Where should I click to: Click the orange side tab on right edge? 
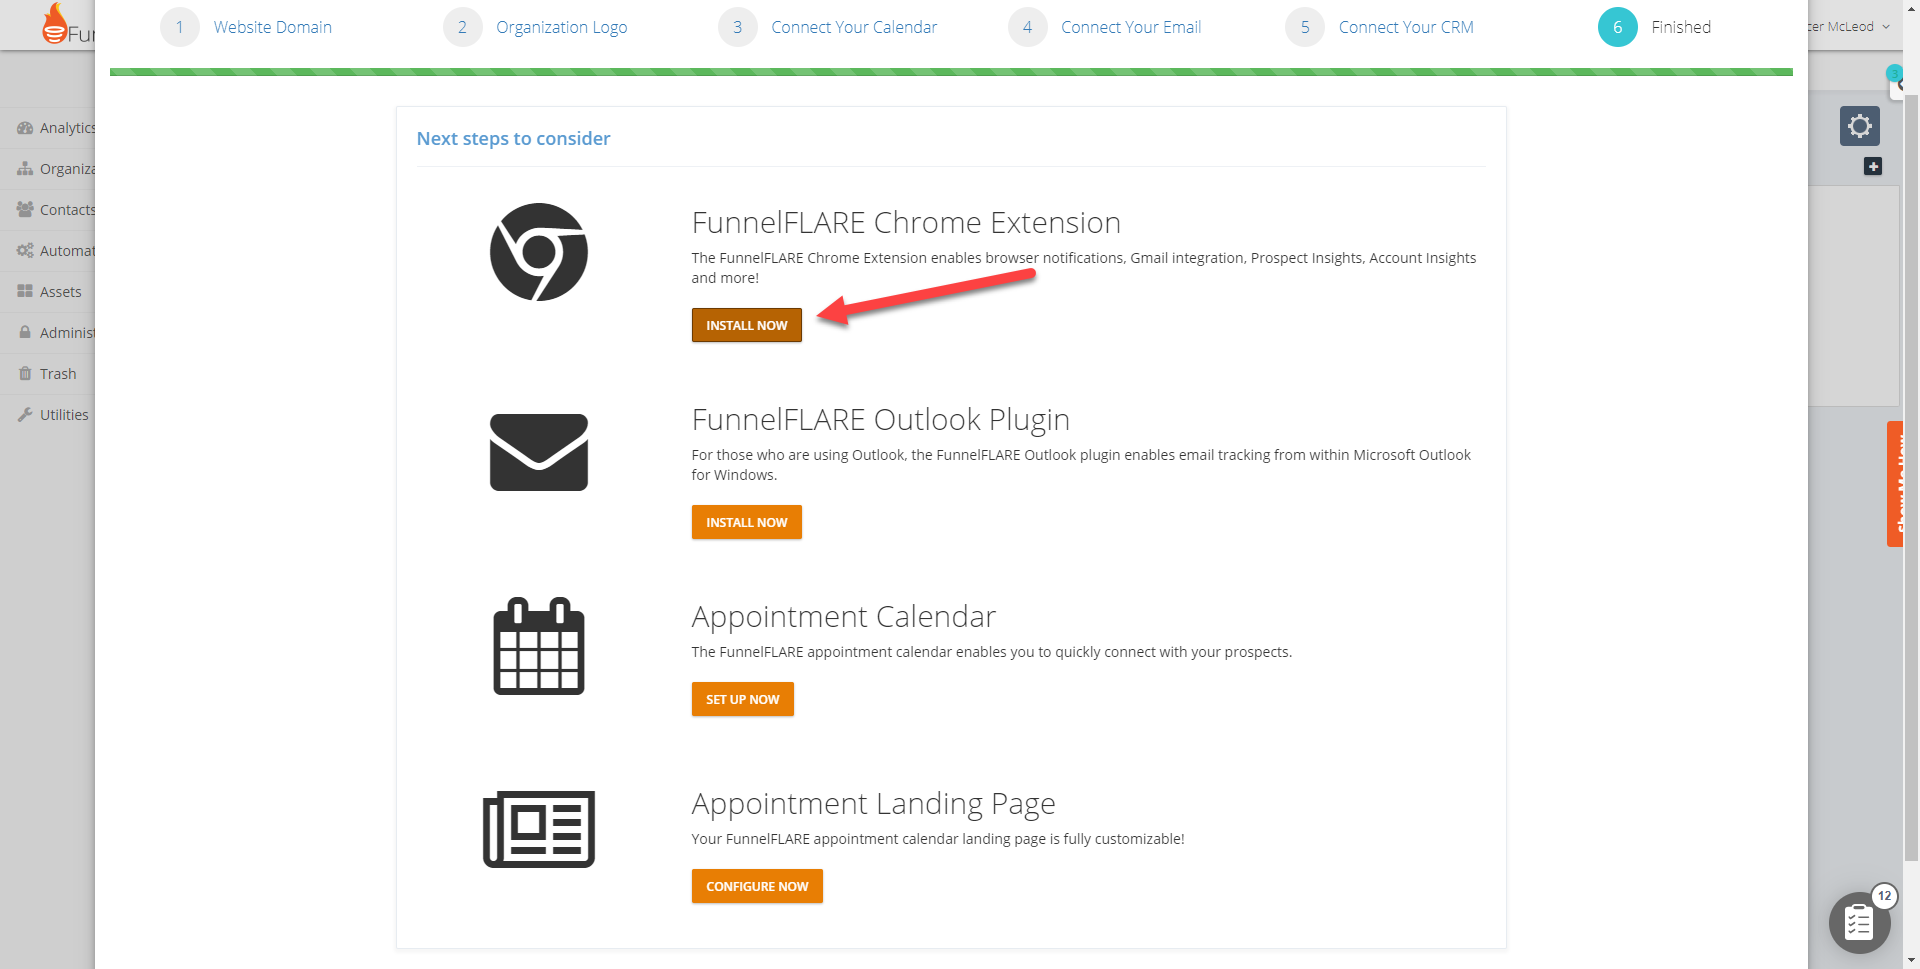pos(1895,484)
